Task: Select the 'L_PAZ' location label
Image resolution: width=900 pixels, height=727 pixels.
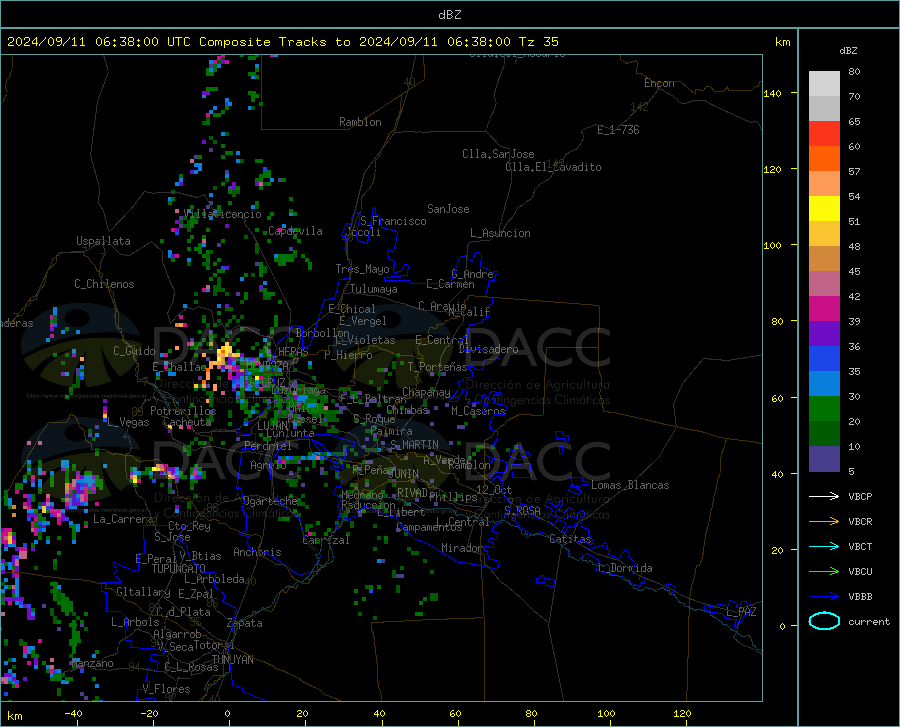Action: (741, 612)
